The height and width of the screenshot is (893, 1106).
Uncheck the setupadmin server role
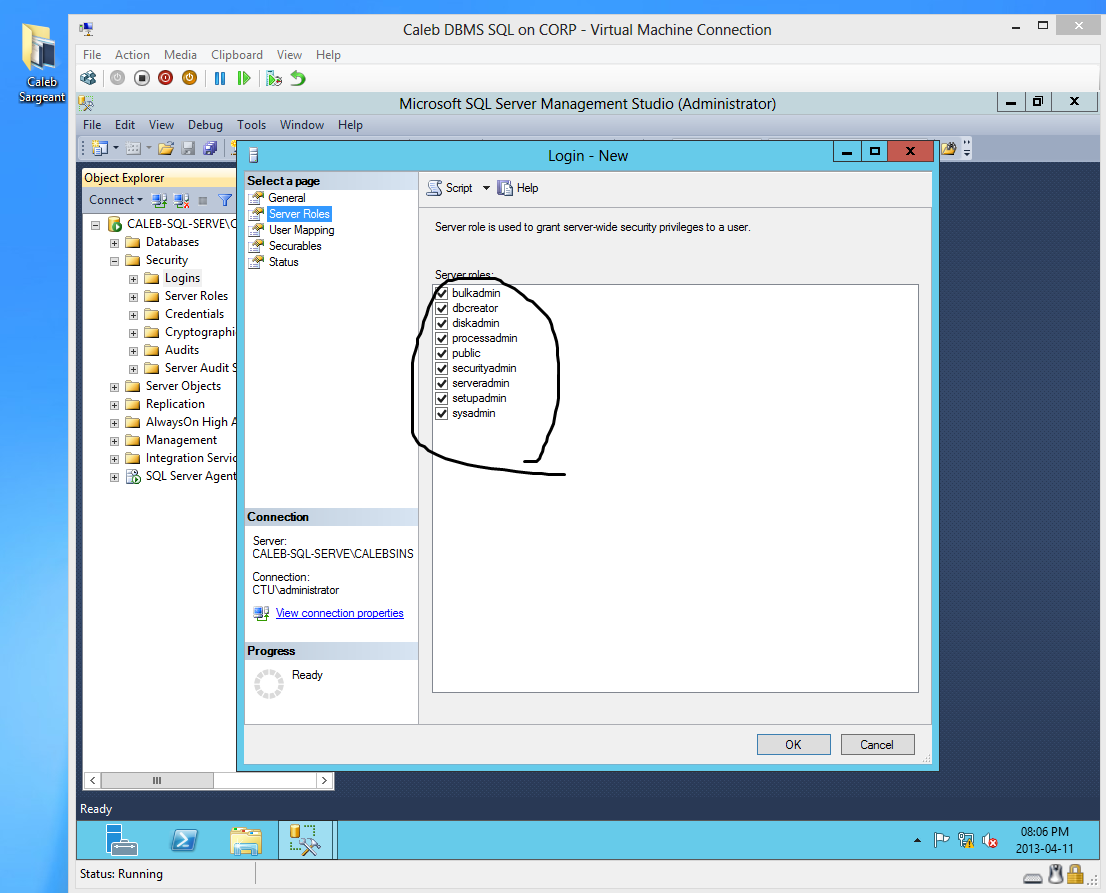coord(442,399)
